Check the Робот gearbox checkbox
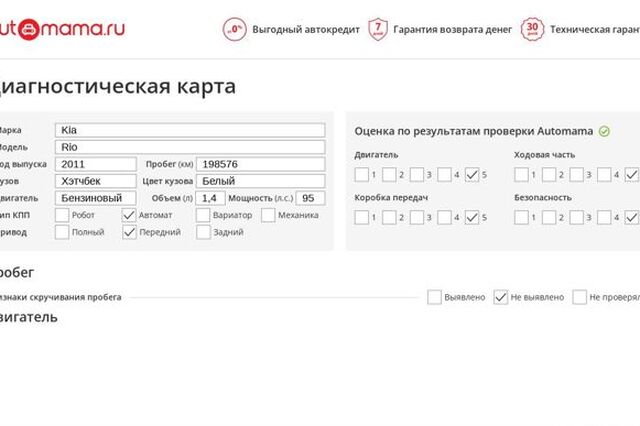640x426 pixels. 62,215
